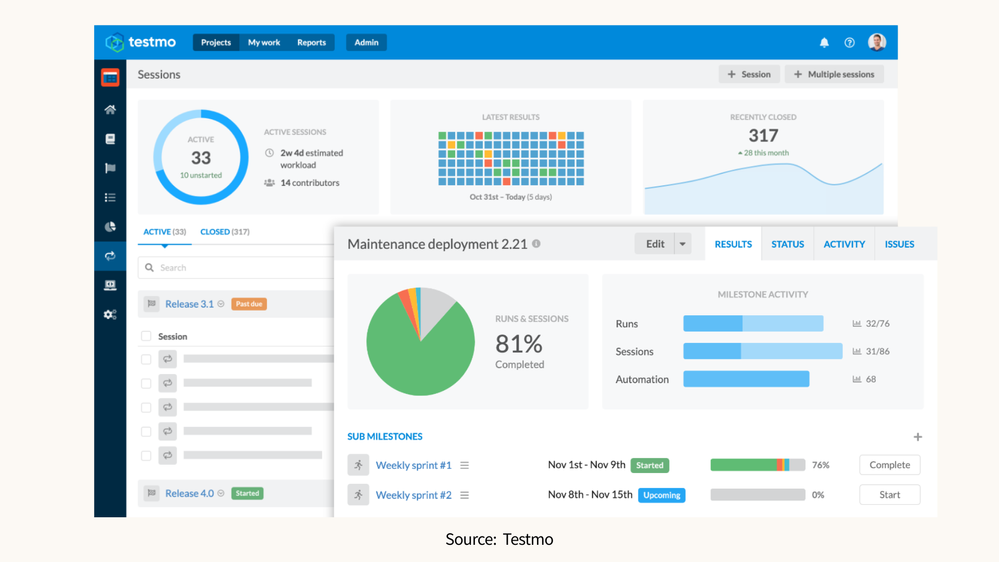
Task: Click the Weekly sprint #1 runner icon
Action: coord(358,465)
